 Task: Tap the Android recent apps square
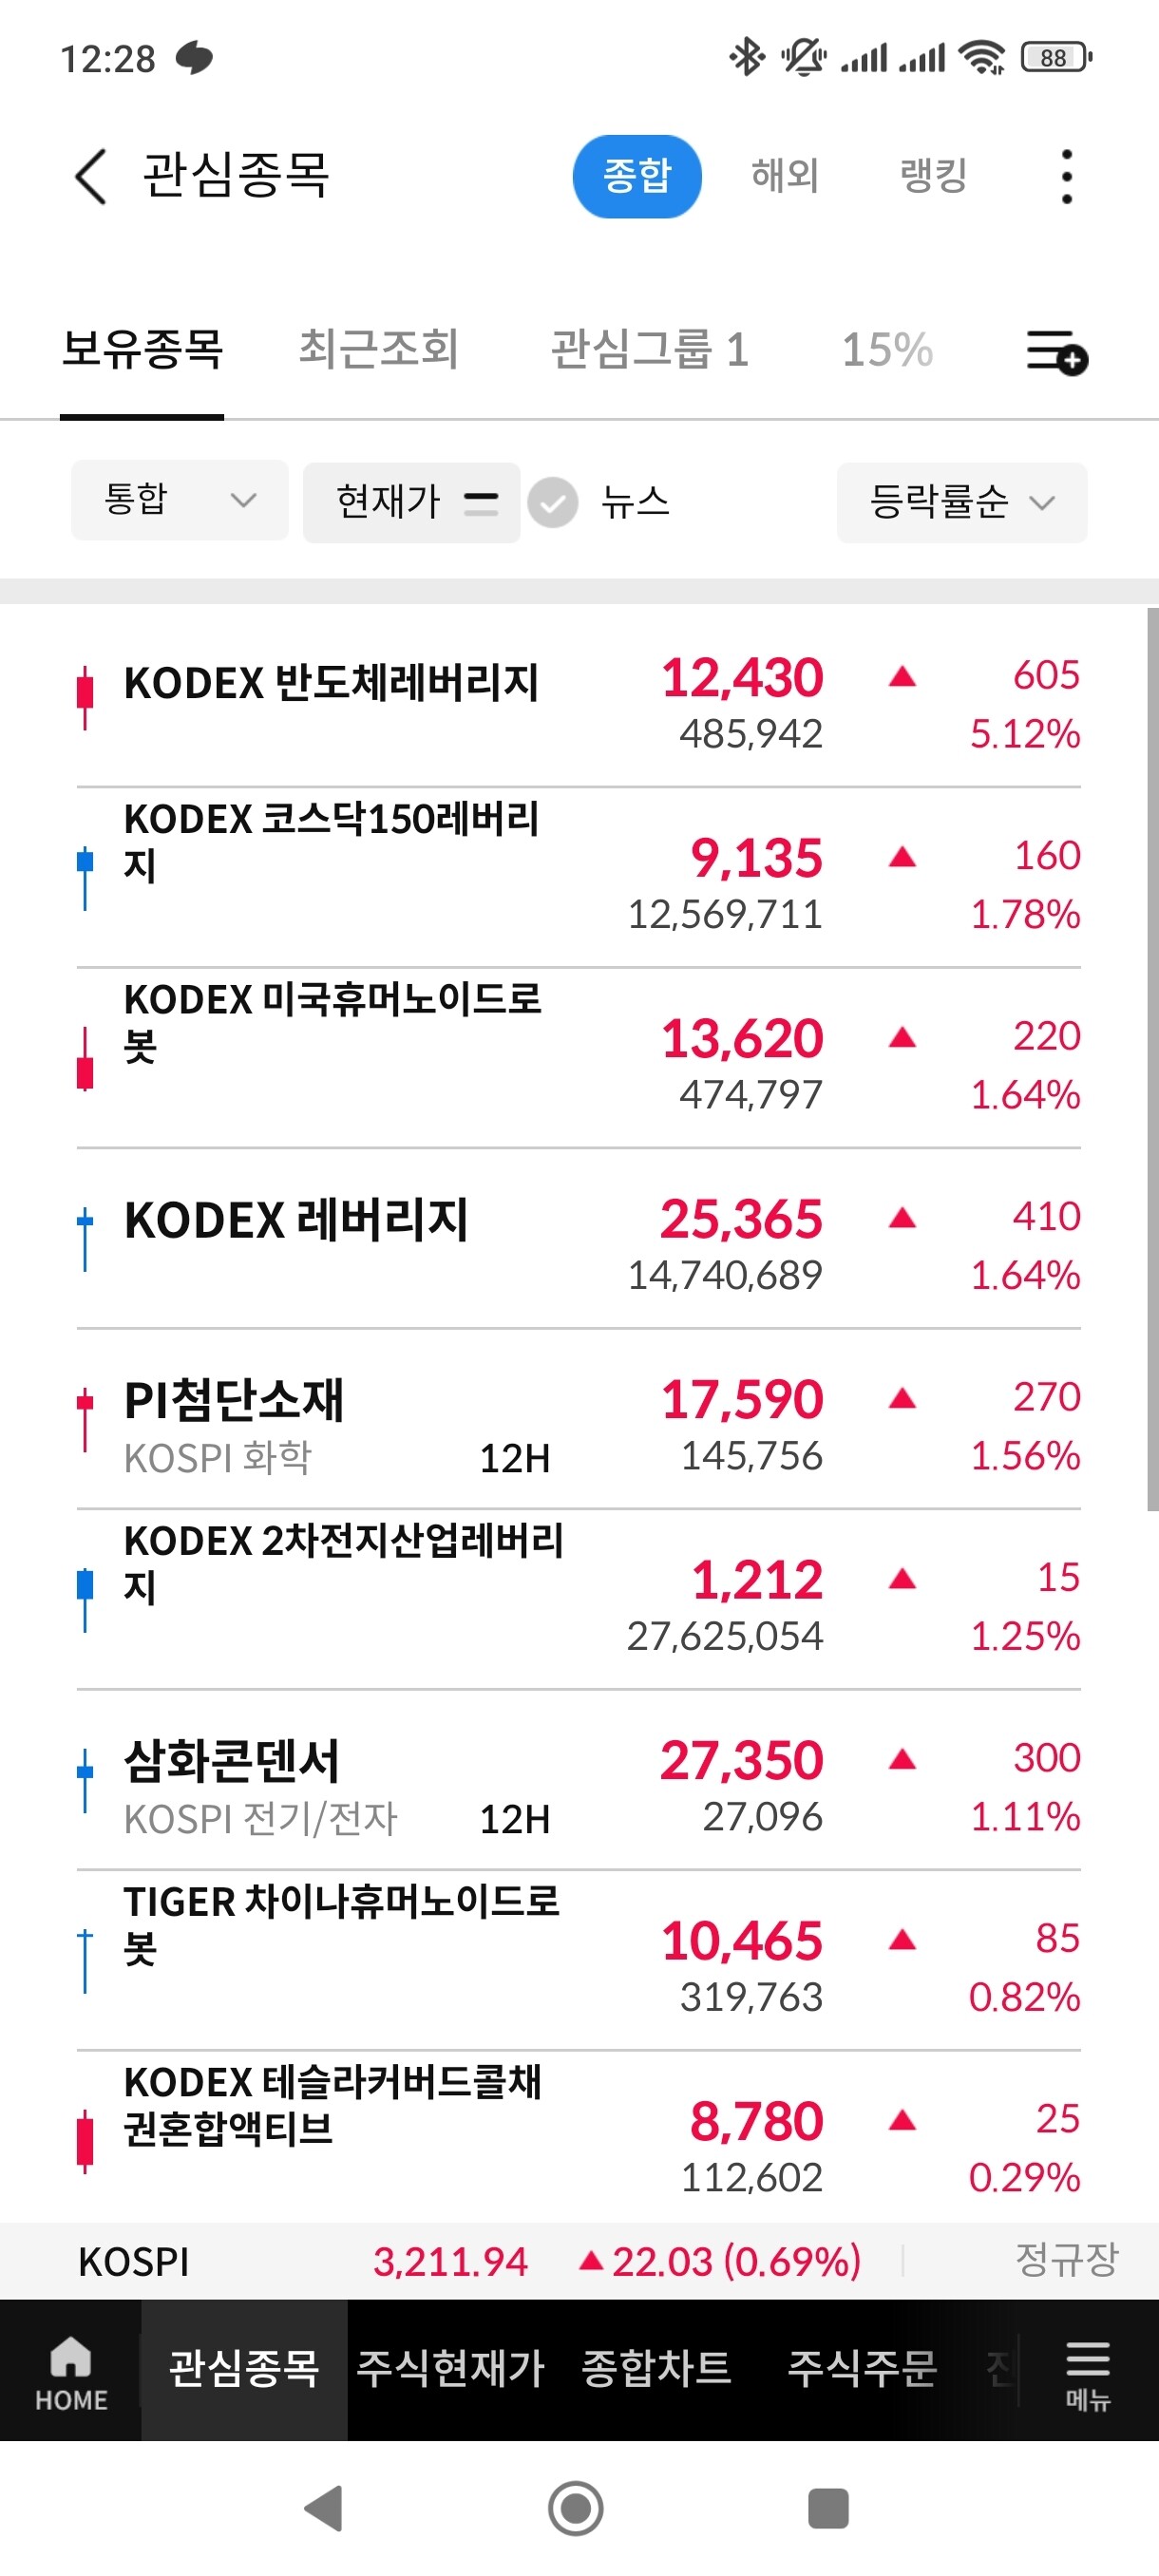pyautogui.click(x=828, y=2508)
